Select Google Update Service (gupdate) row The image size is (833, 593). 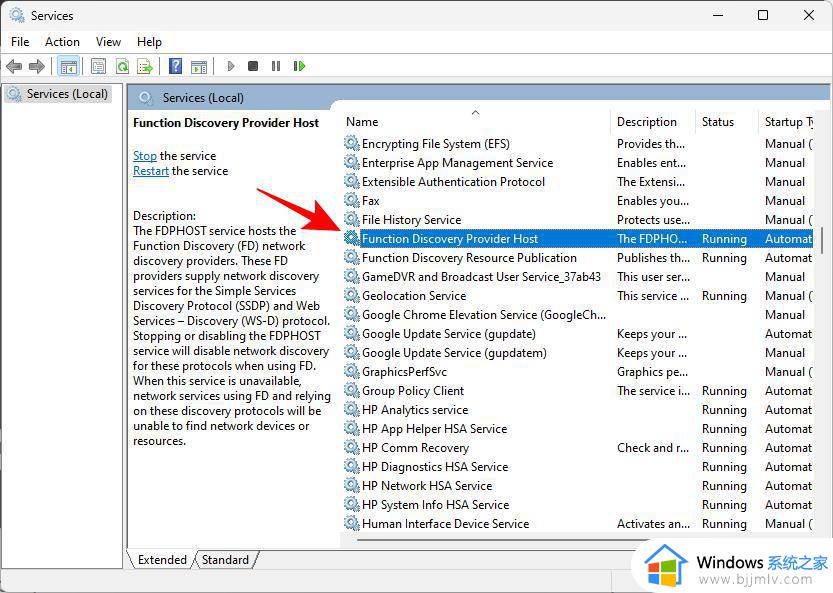click(578, 334)
